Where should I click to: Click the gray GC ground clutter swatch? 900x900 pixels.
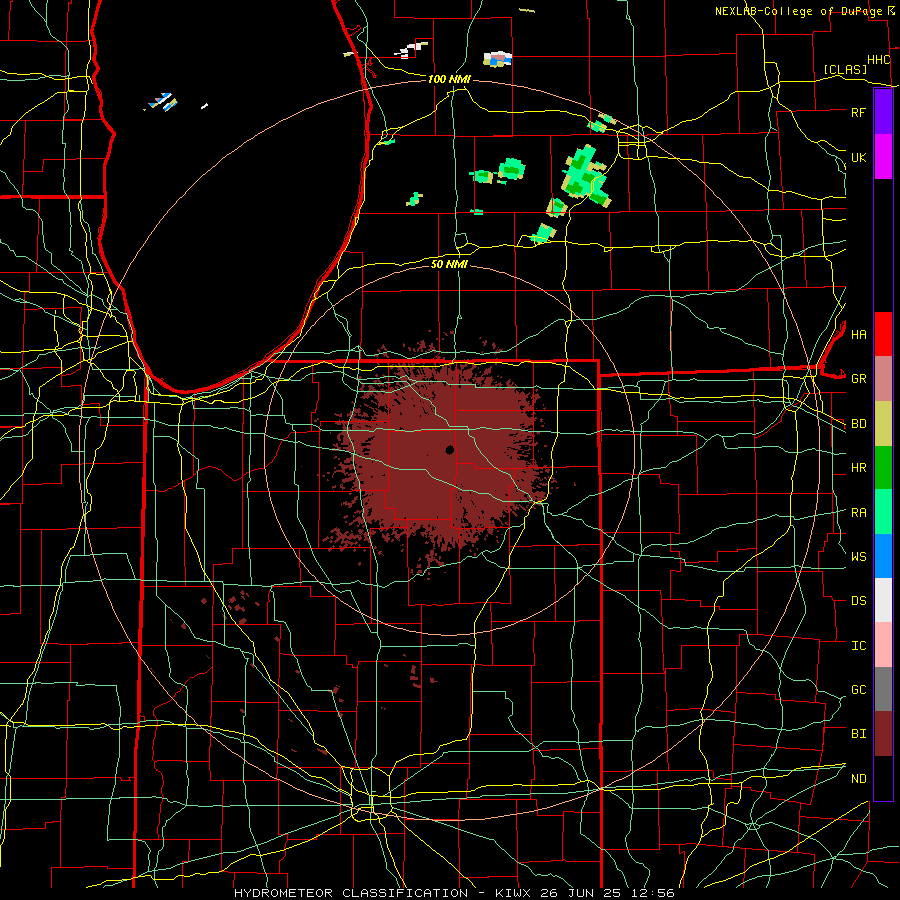[x=883, y=689]
